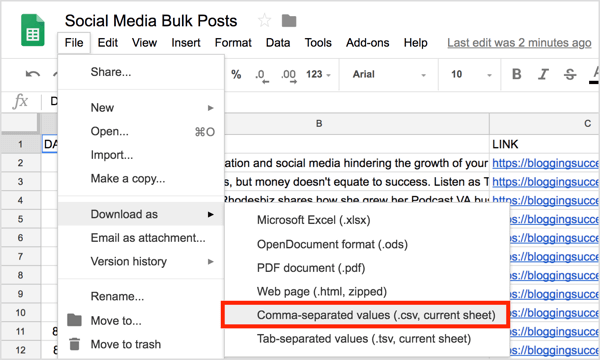Toggle bold formatting
Screen dimensions: 600x360
[x=517, y=74]
